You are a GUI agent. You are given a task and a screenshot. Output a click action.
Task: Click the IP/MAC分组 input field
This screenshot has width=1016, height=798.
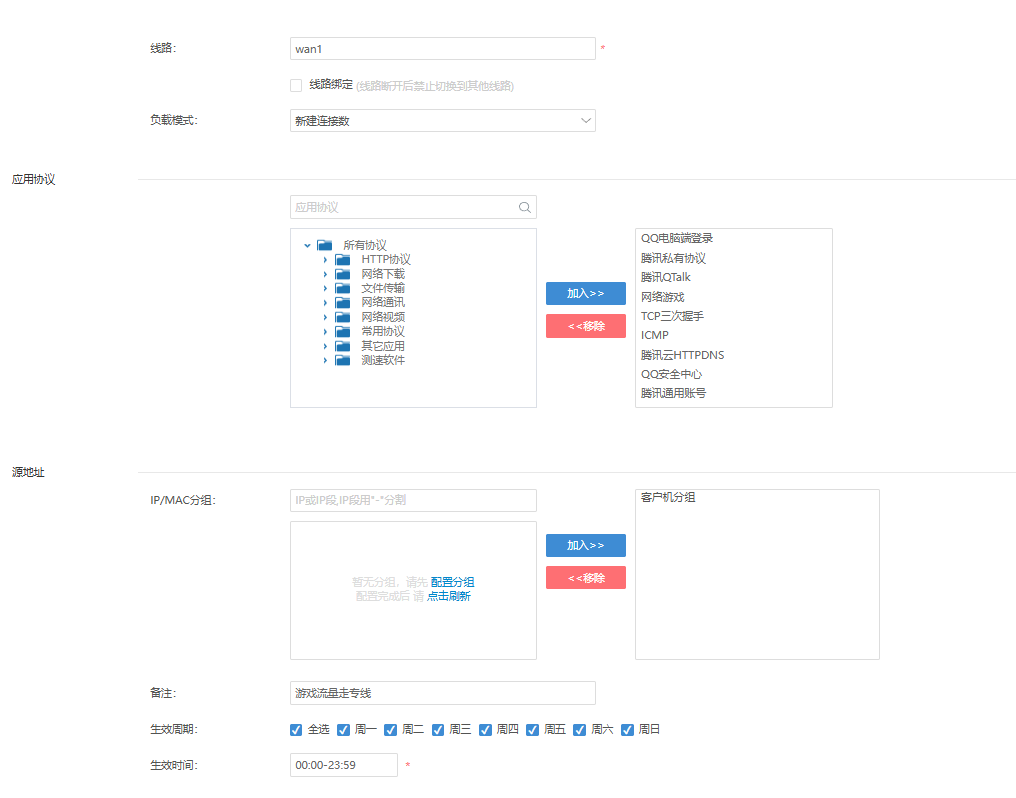coord(413,500)
